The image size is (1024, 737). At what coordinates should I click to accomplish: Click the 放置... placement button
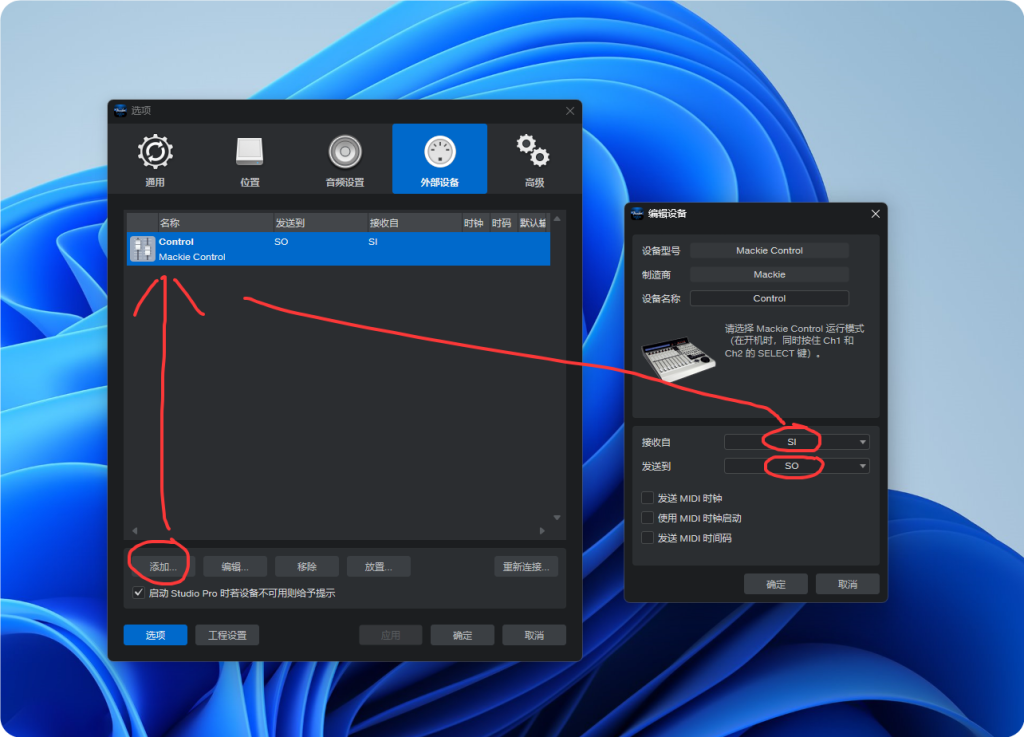(378, 567)
